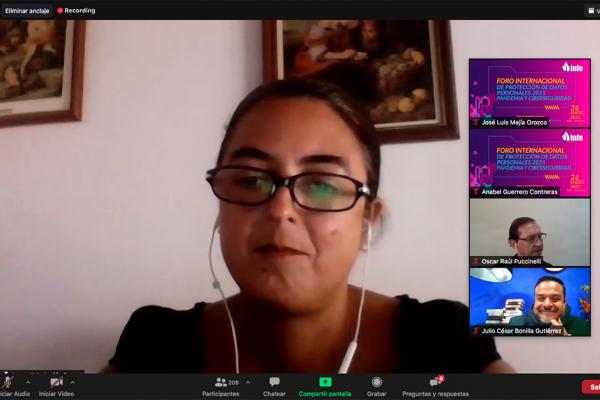The image size is (600, 400).
Task: Open the Participantes panel
Action: click(x=221, y=387)
